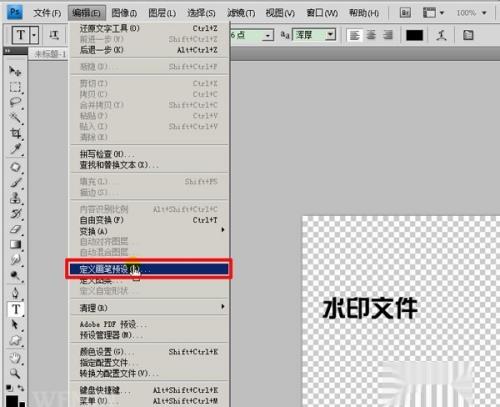Select the Zoom tool
This screenshot has width=500, height=407.
point(15,373)
